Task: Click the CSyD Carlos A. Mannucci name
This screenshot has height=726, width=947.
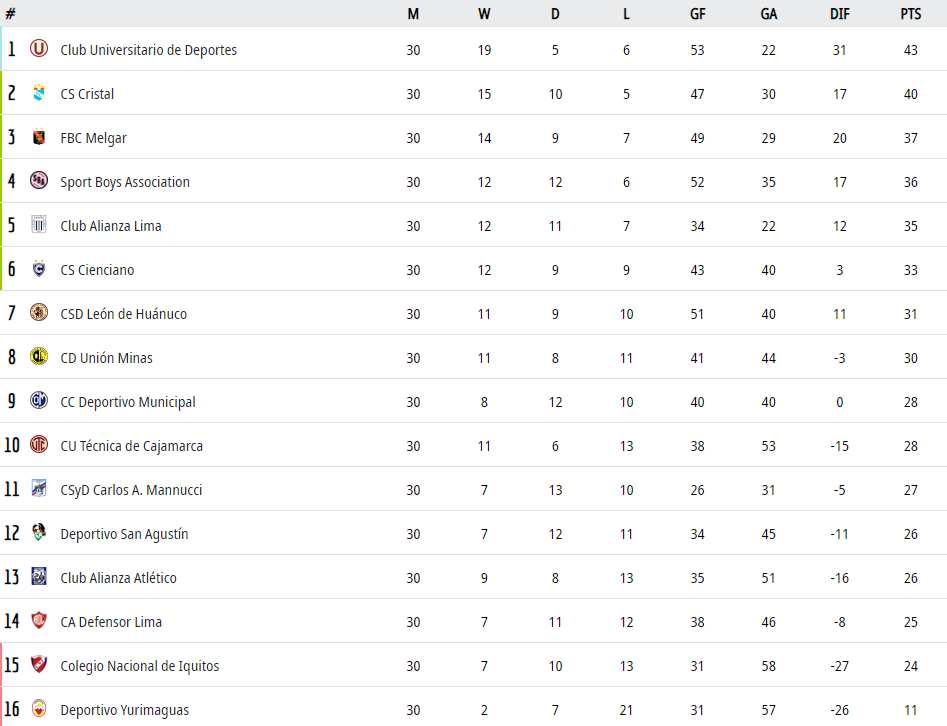Action: [131, 490]
